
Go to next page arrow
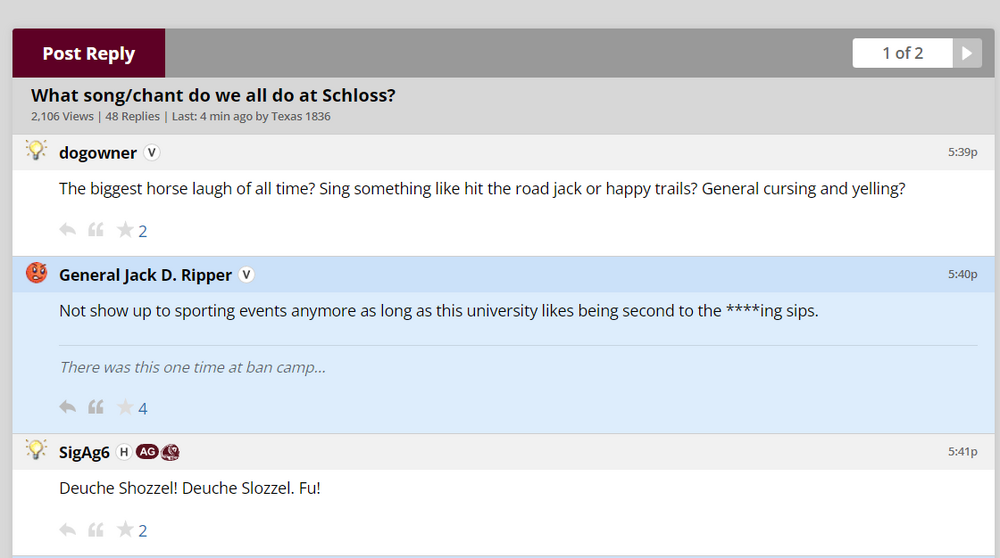pos(966,53)
